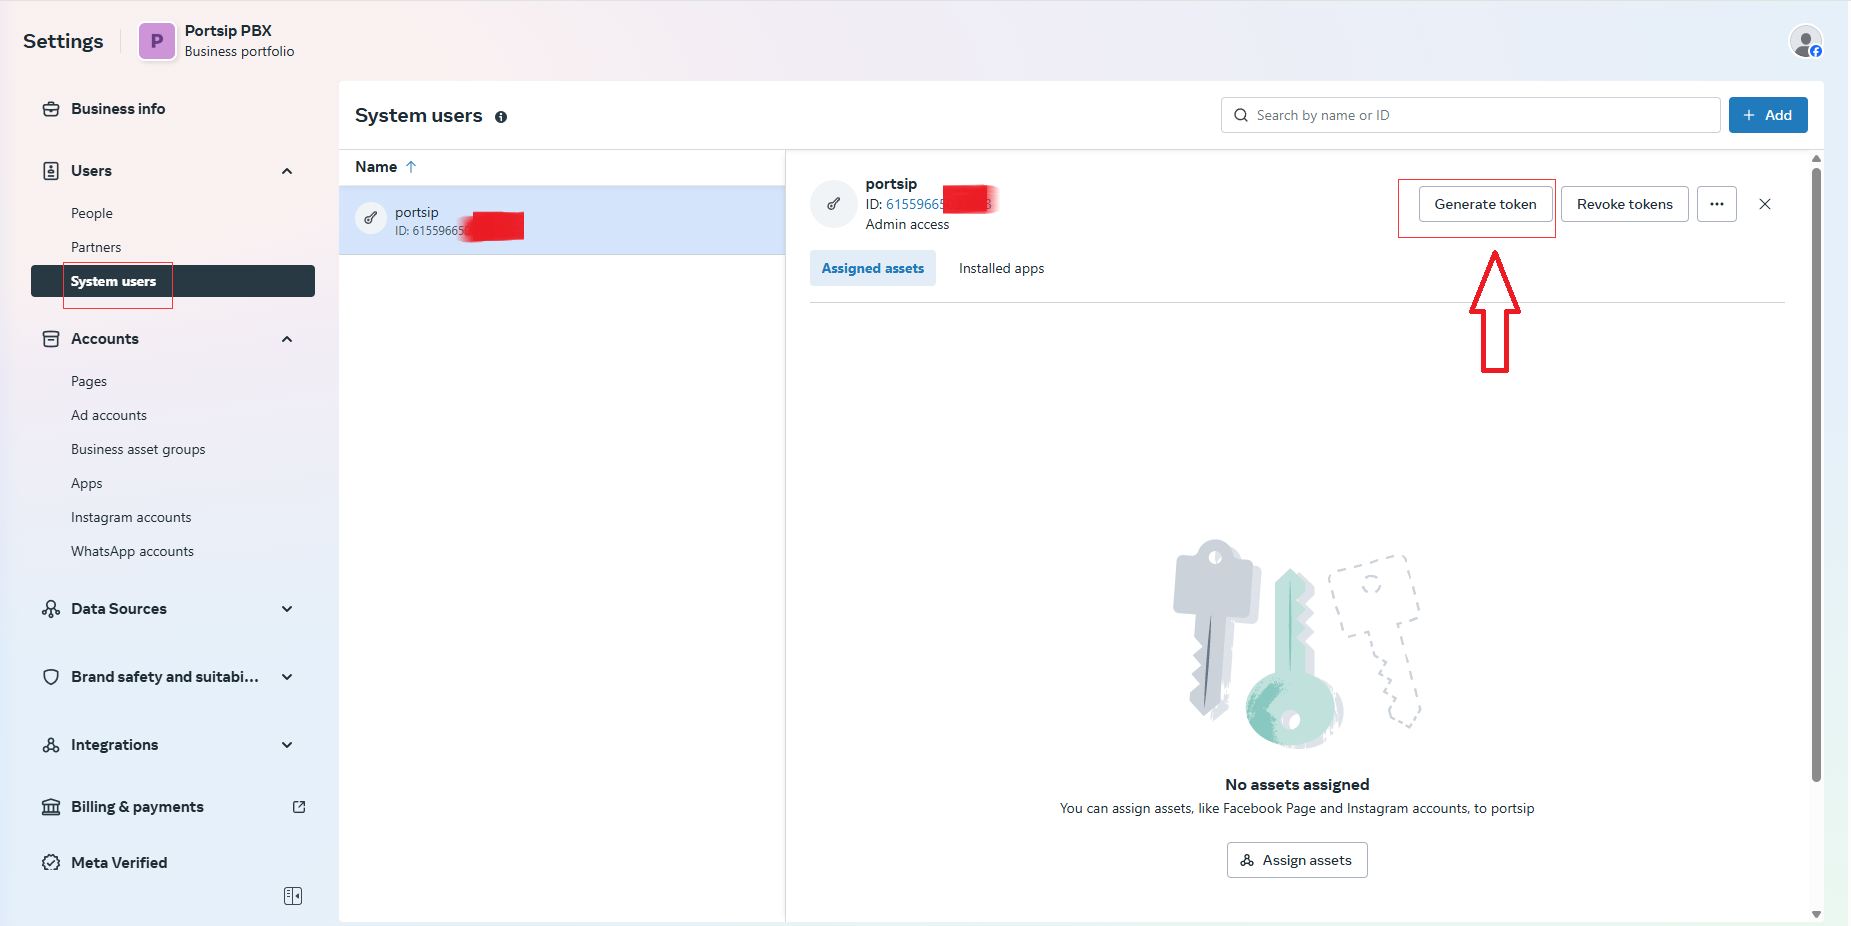This screenshot has height=926, width=1851.
Task: Open Billing & payments external link icon
Action: point(299,807)
